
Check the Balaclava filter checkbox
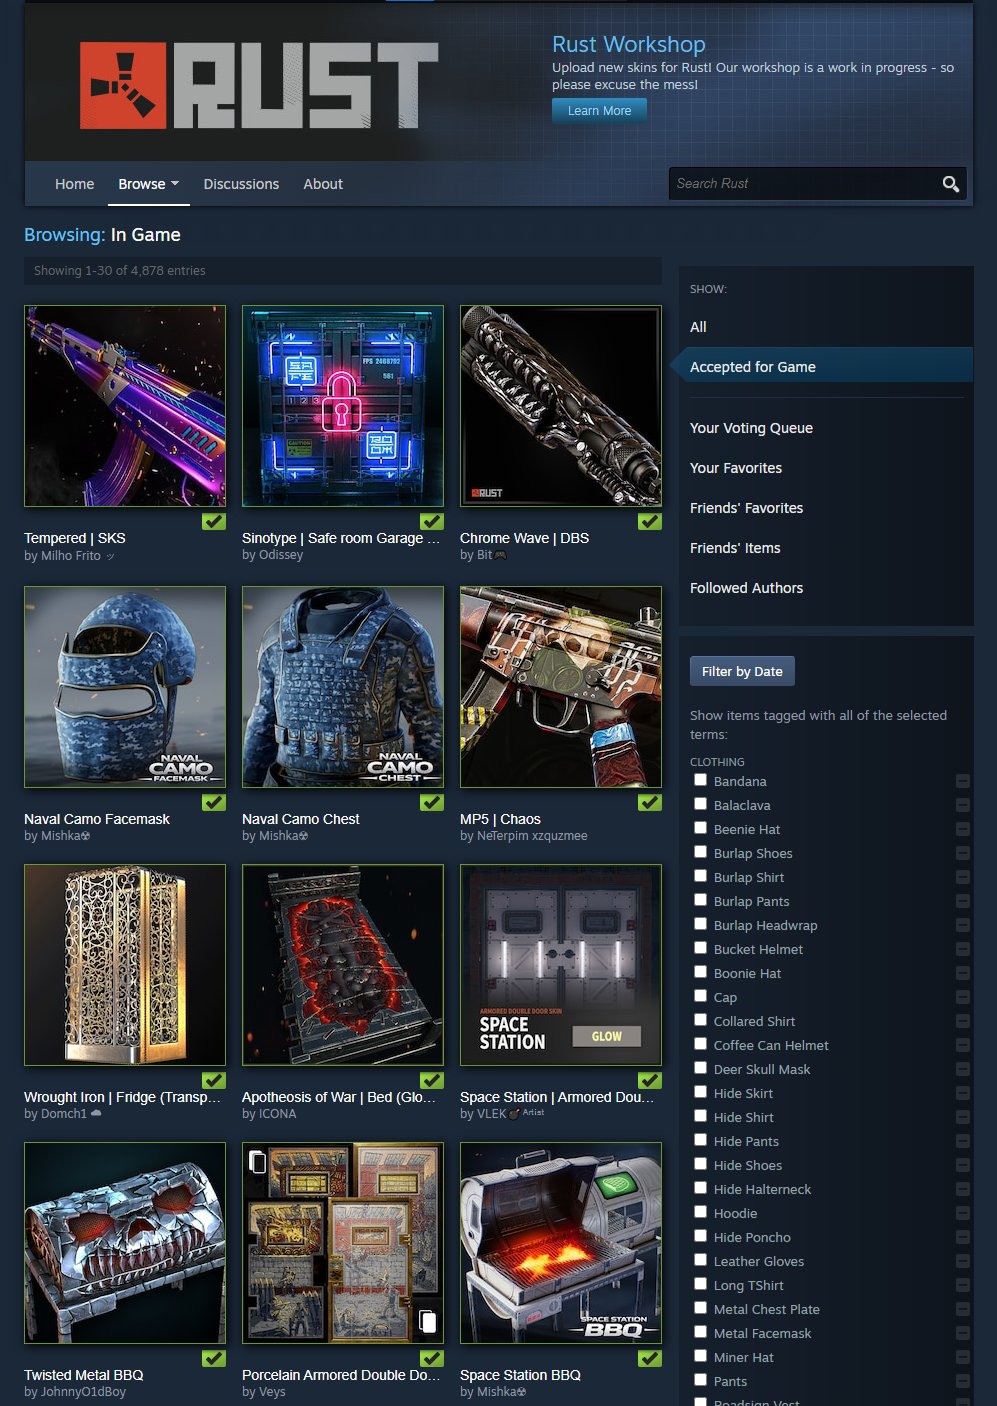tap(700, 804)
